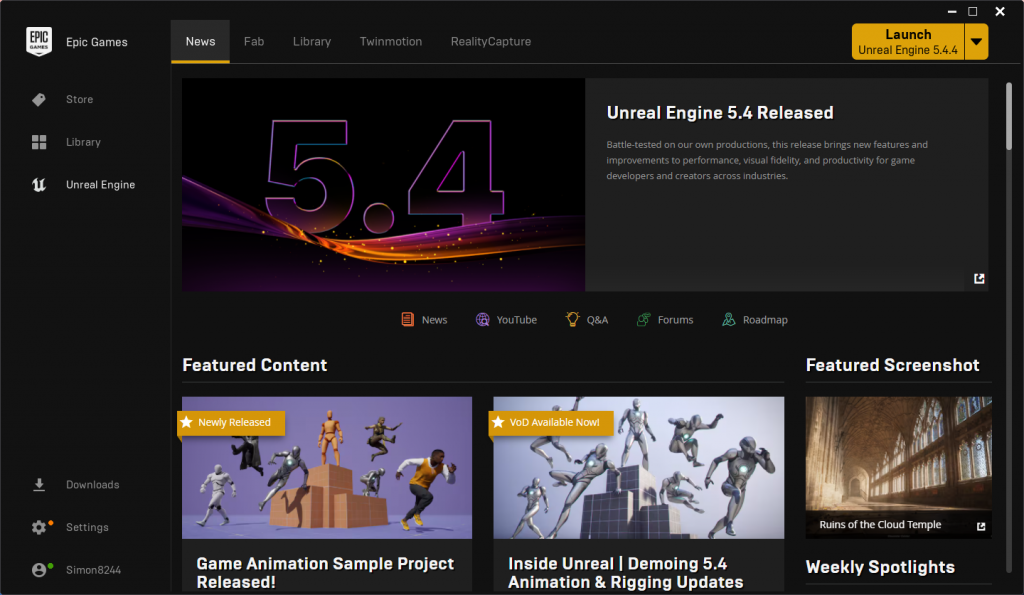Screen dimensions: 1024x595
Task: Open Settings using the gear icon
Action: pos(39,528)
